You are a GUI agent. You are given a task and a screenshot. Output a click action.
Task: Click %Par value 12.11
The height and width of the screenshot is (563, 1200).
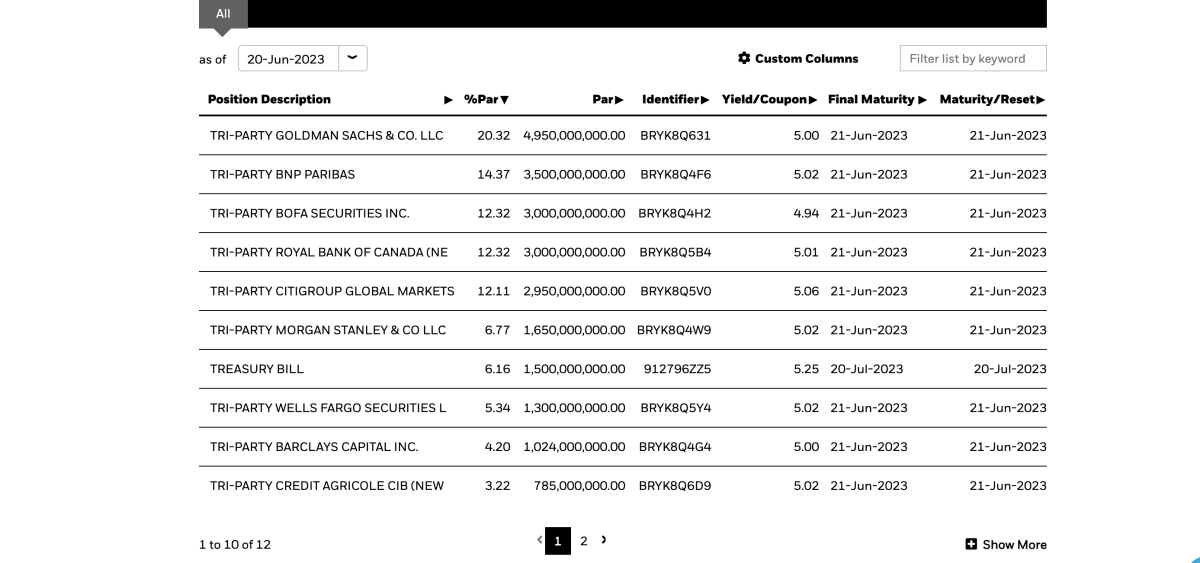(x=494, y=291)
